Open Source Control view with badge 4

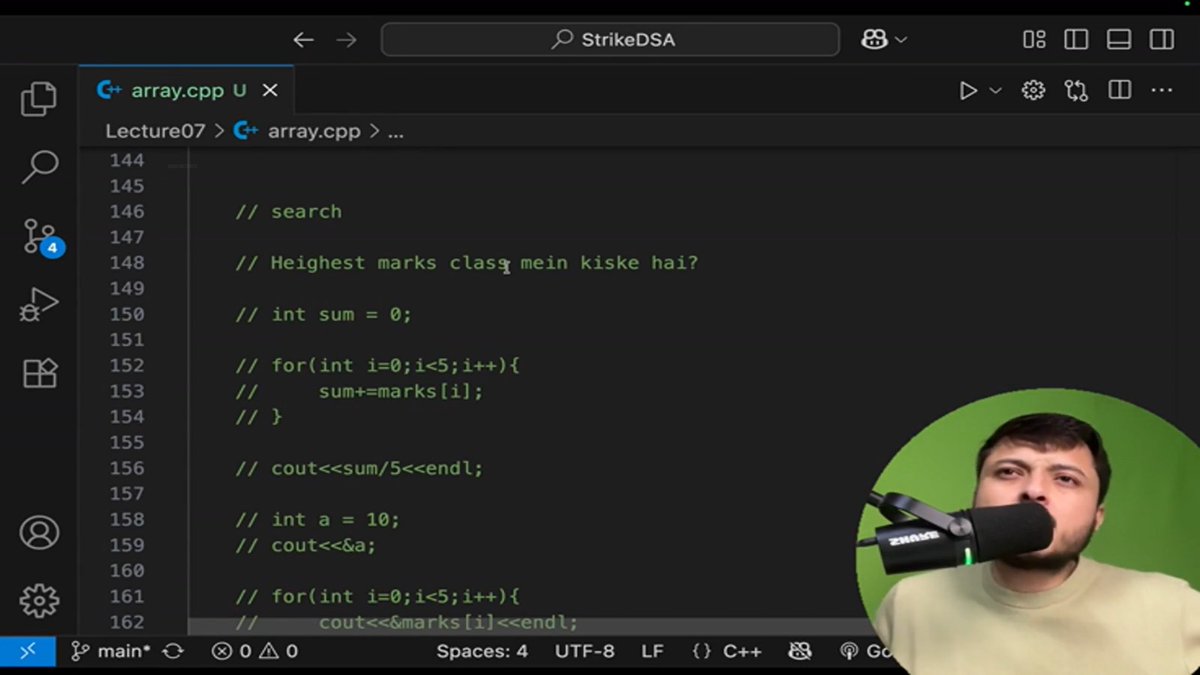tap(41, 237)
